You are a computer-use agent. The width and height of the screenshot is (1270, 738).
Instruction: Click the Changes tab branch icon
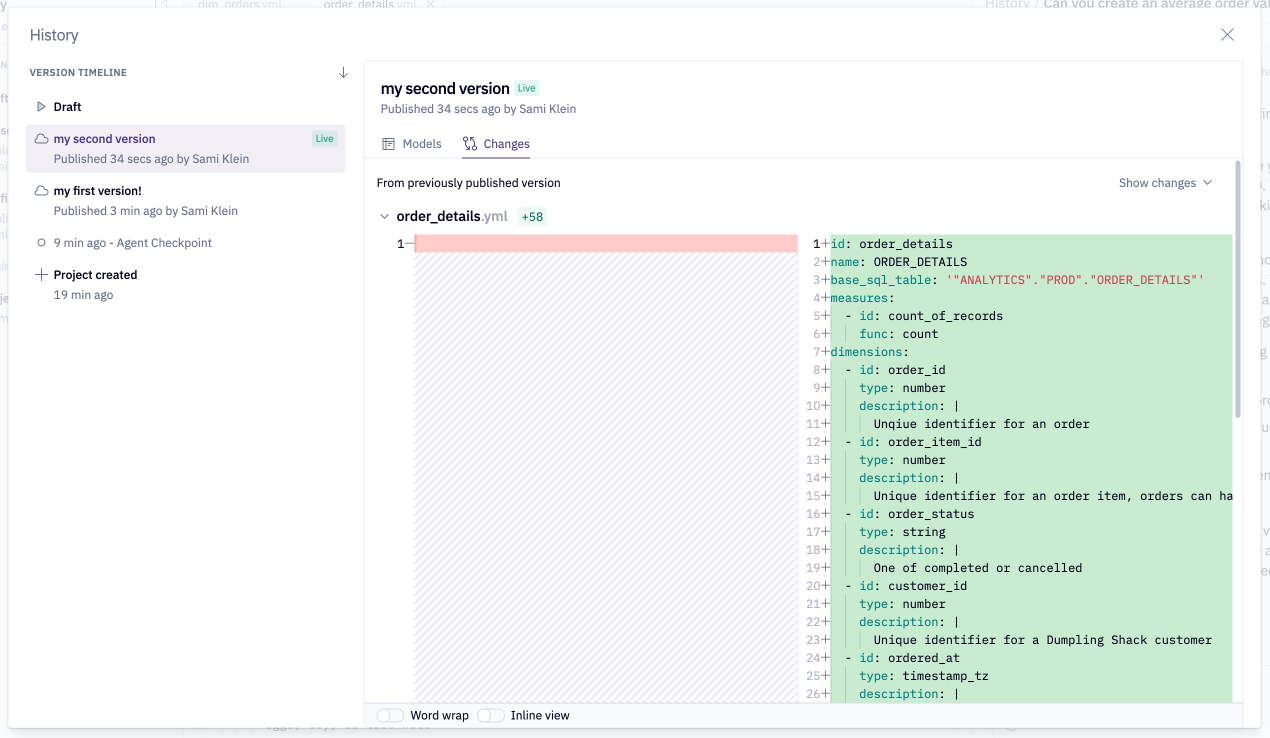coord(470,144)
